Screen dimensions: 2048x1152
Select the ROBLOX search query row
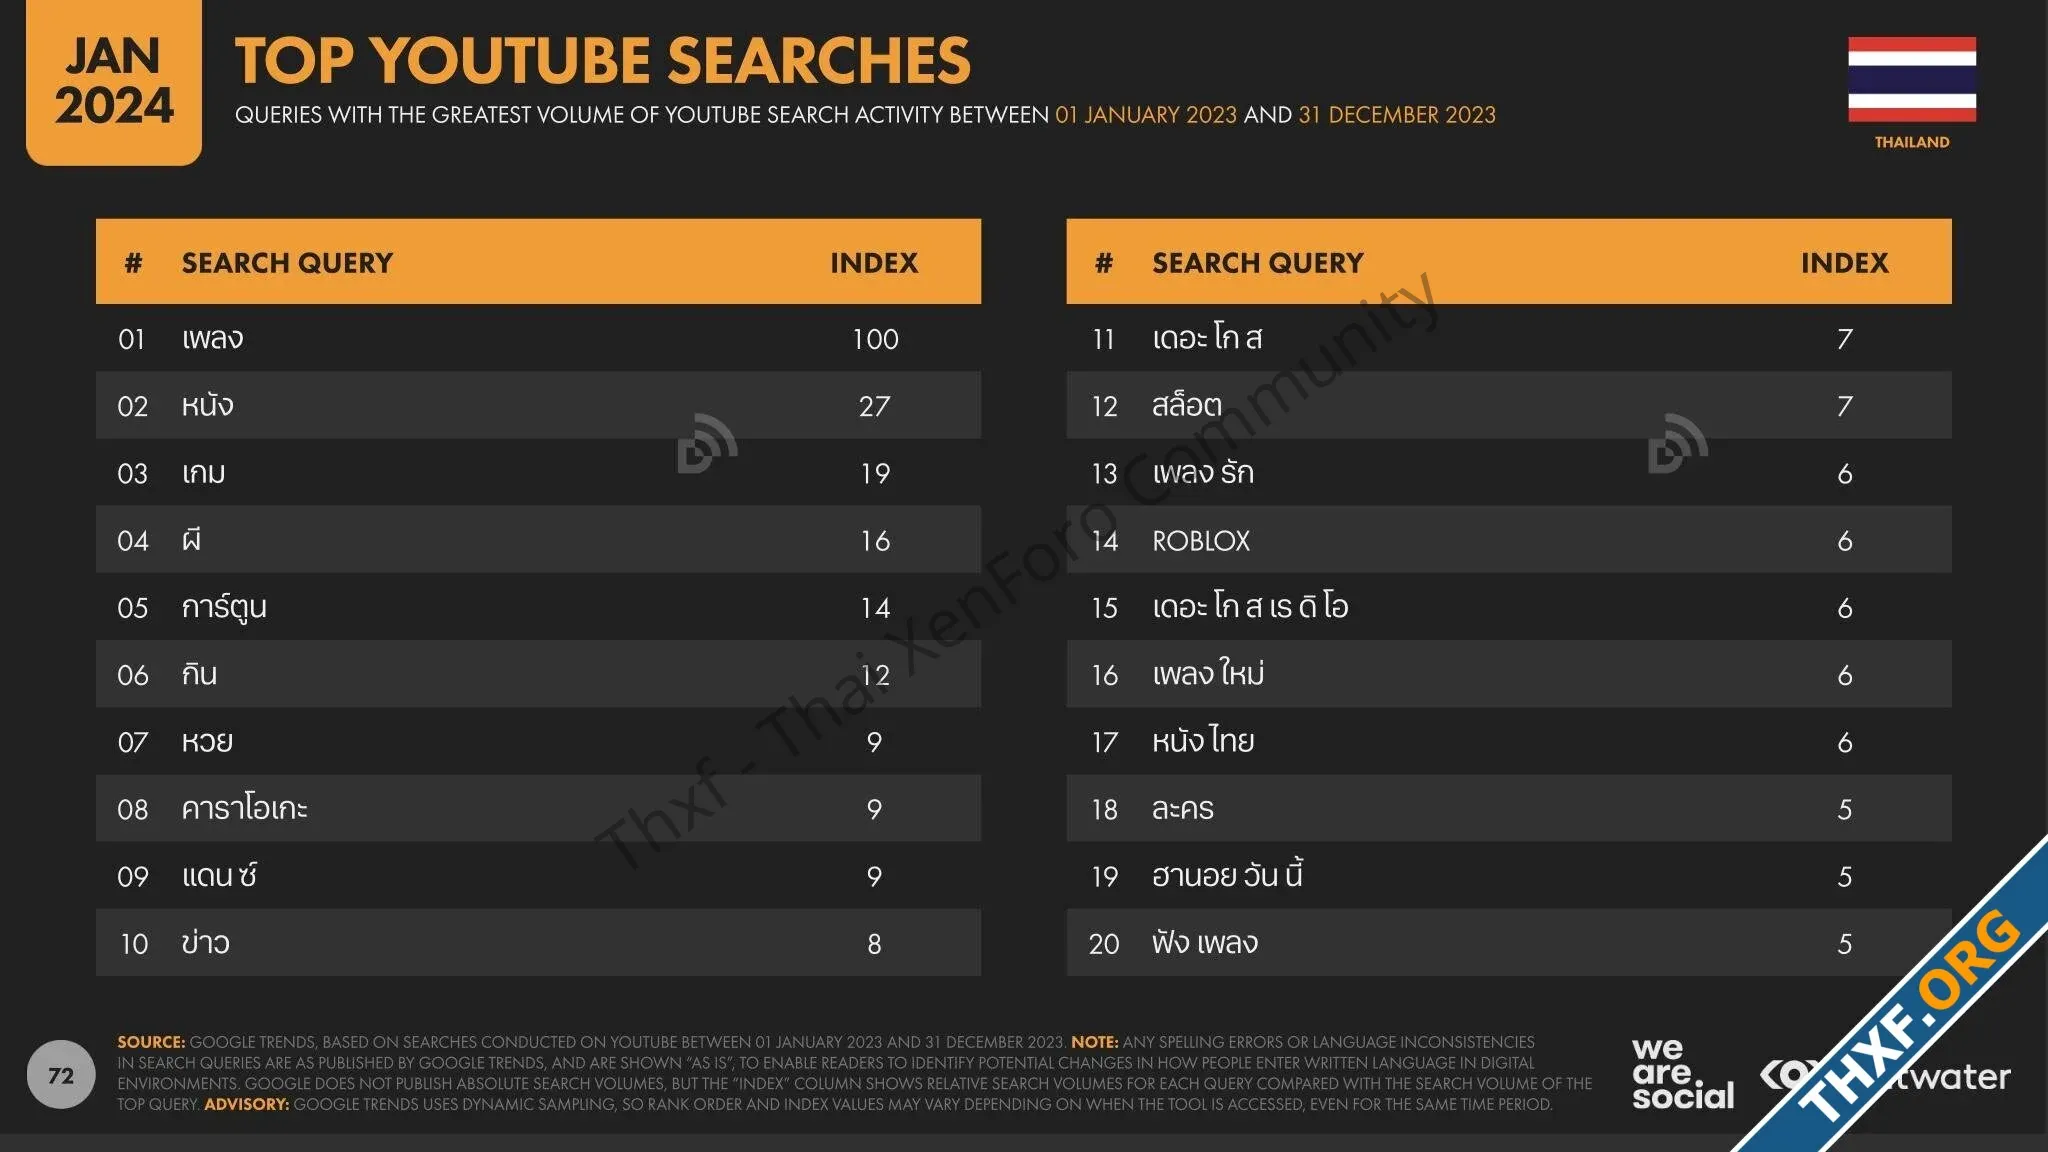[1508, 540]
